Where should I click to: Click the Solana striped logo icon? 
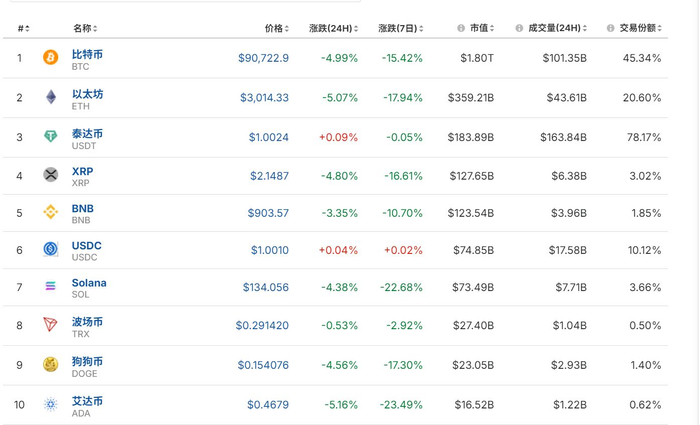pos(50,286)
